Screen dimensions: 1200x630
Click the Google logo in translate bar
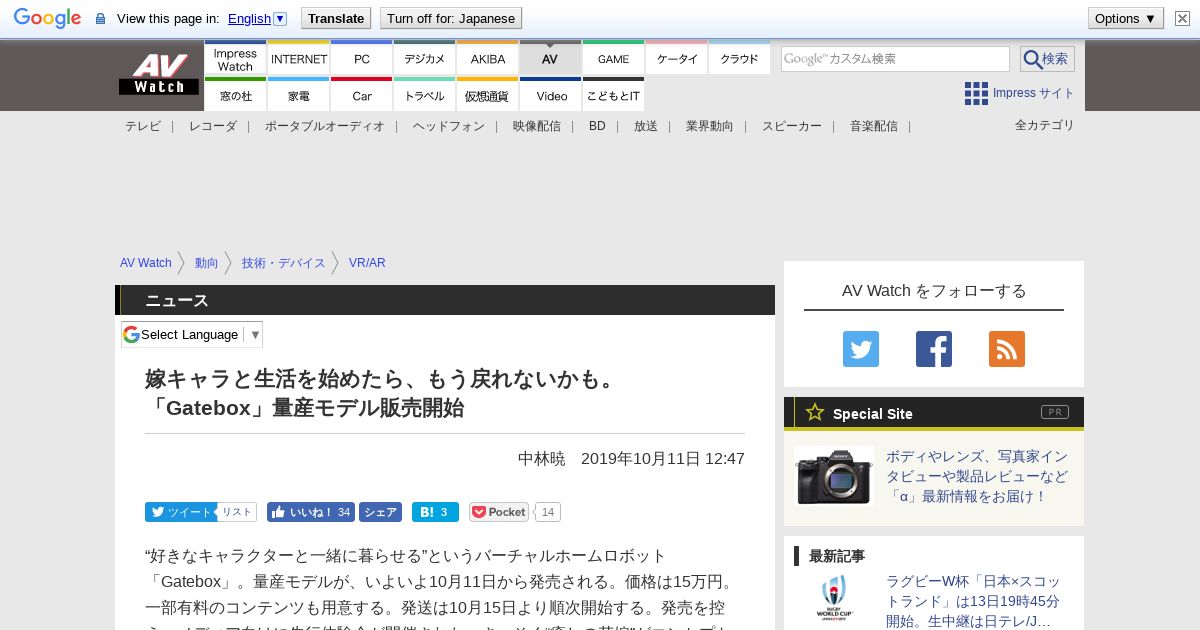click(47, 18)
